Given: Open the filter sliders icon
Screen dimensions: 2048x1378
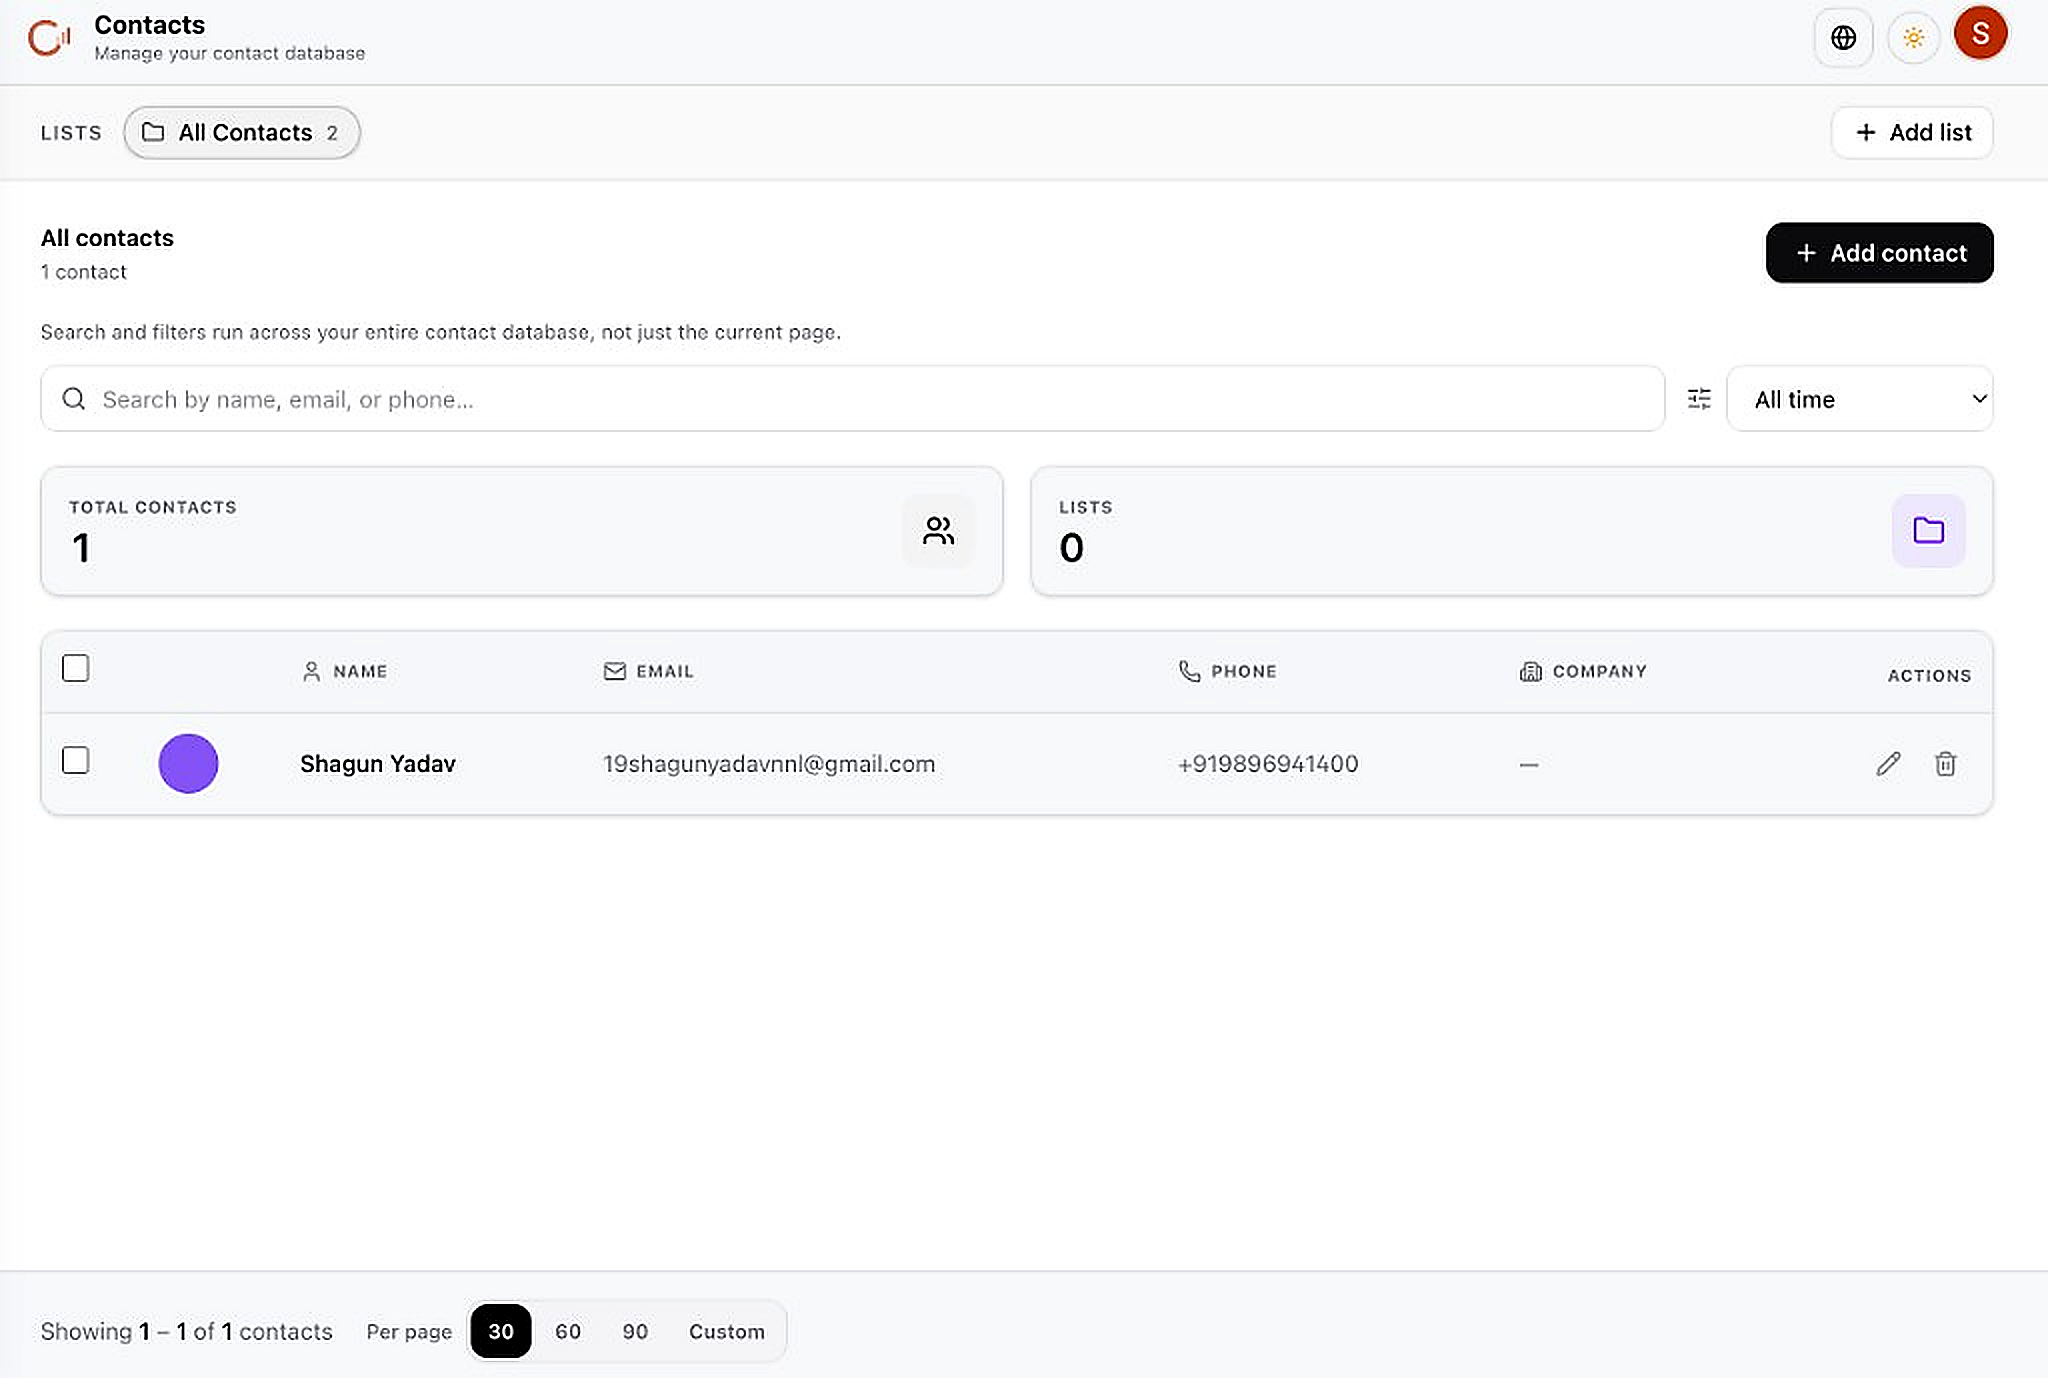Looking at the screenshot, I should (1698, 399).
